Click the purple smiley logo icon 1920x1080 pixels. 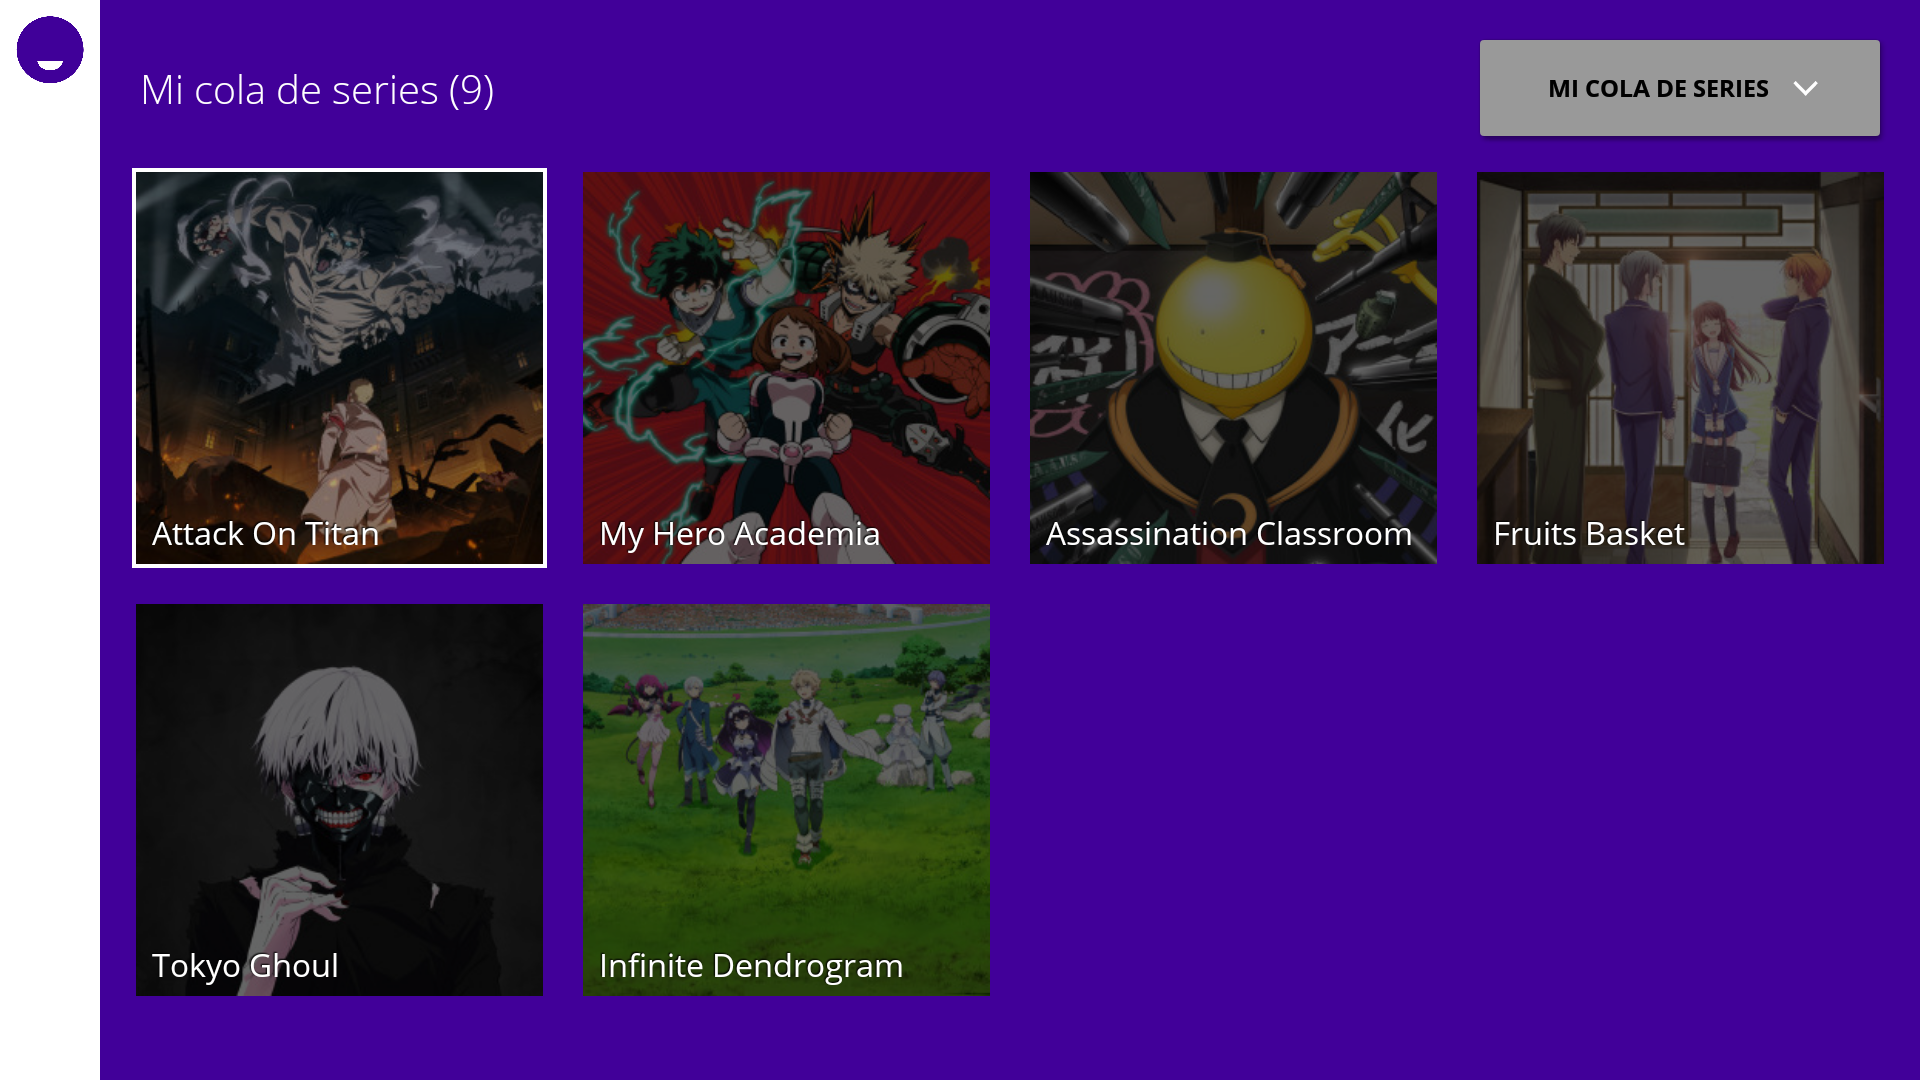point(50,50)
